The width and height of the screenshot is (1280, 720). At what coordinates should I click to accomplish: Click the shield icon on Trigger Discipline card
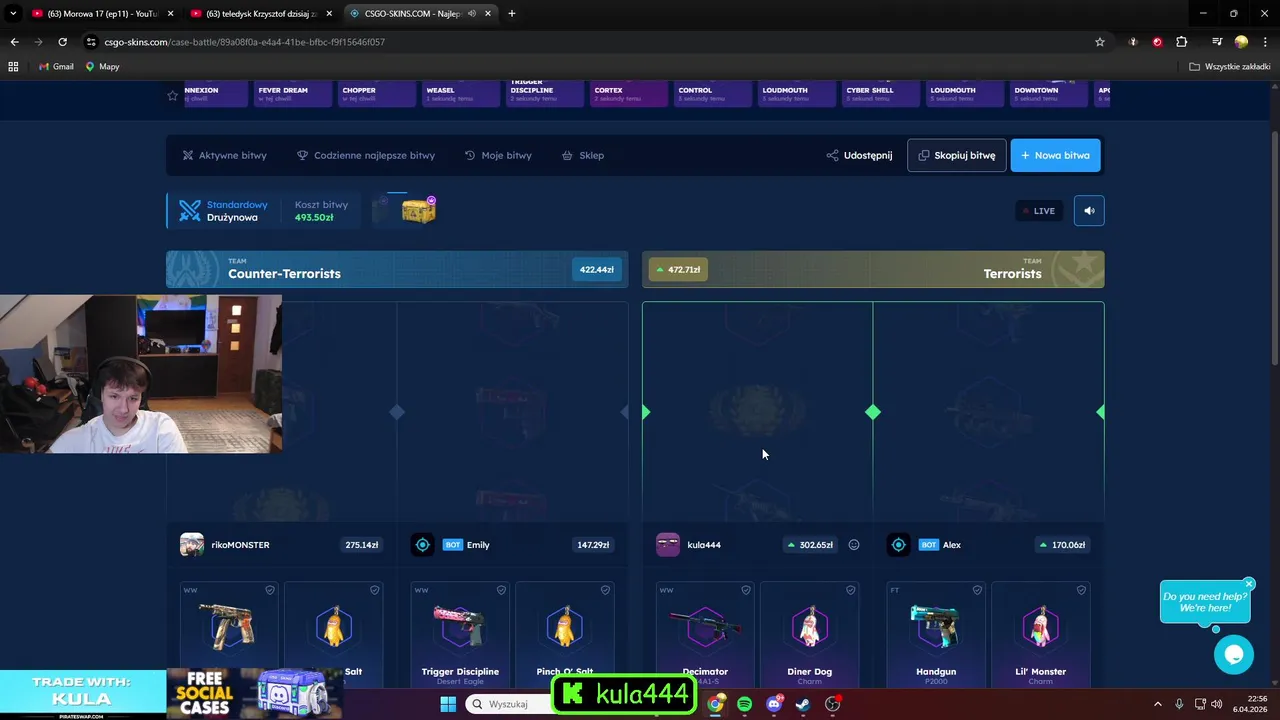click(x=500, y=590)
